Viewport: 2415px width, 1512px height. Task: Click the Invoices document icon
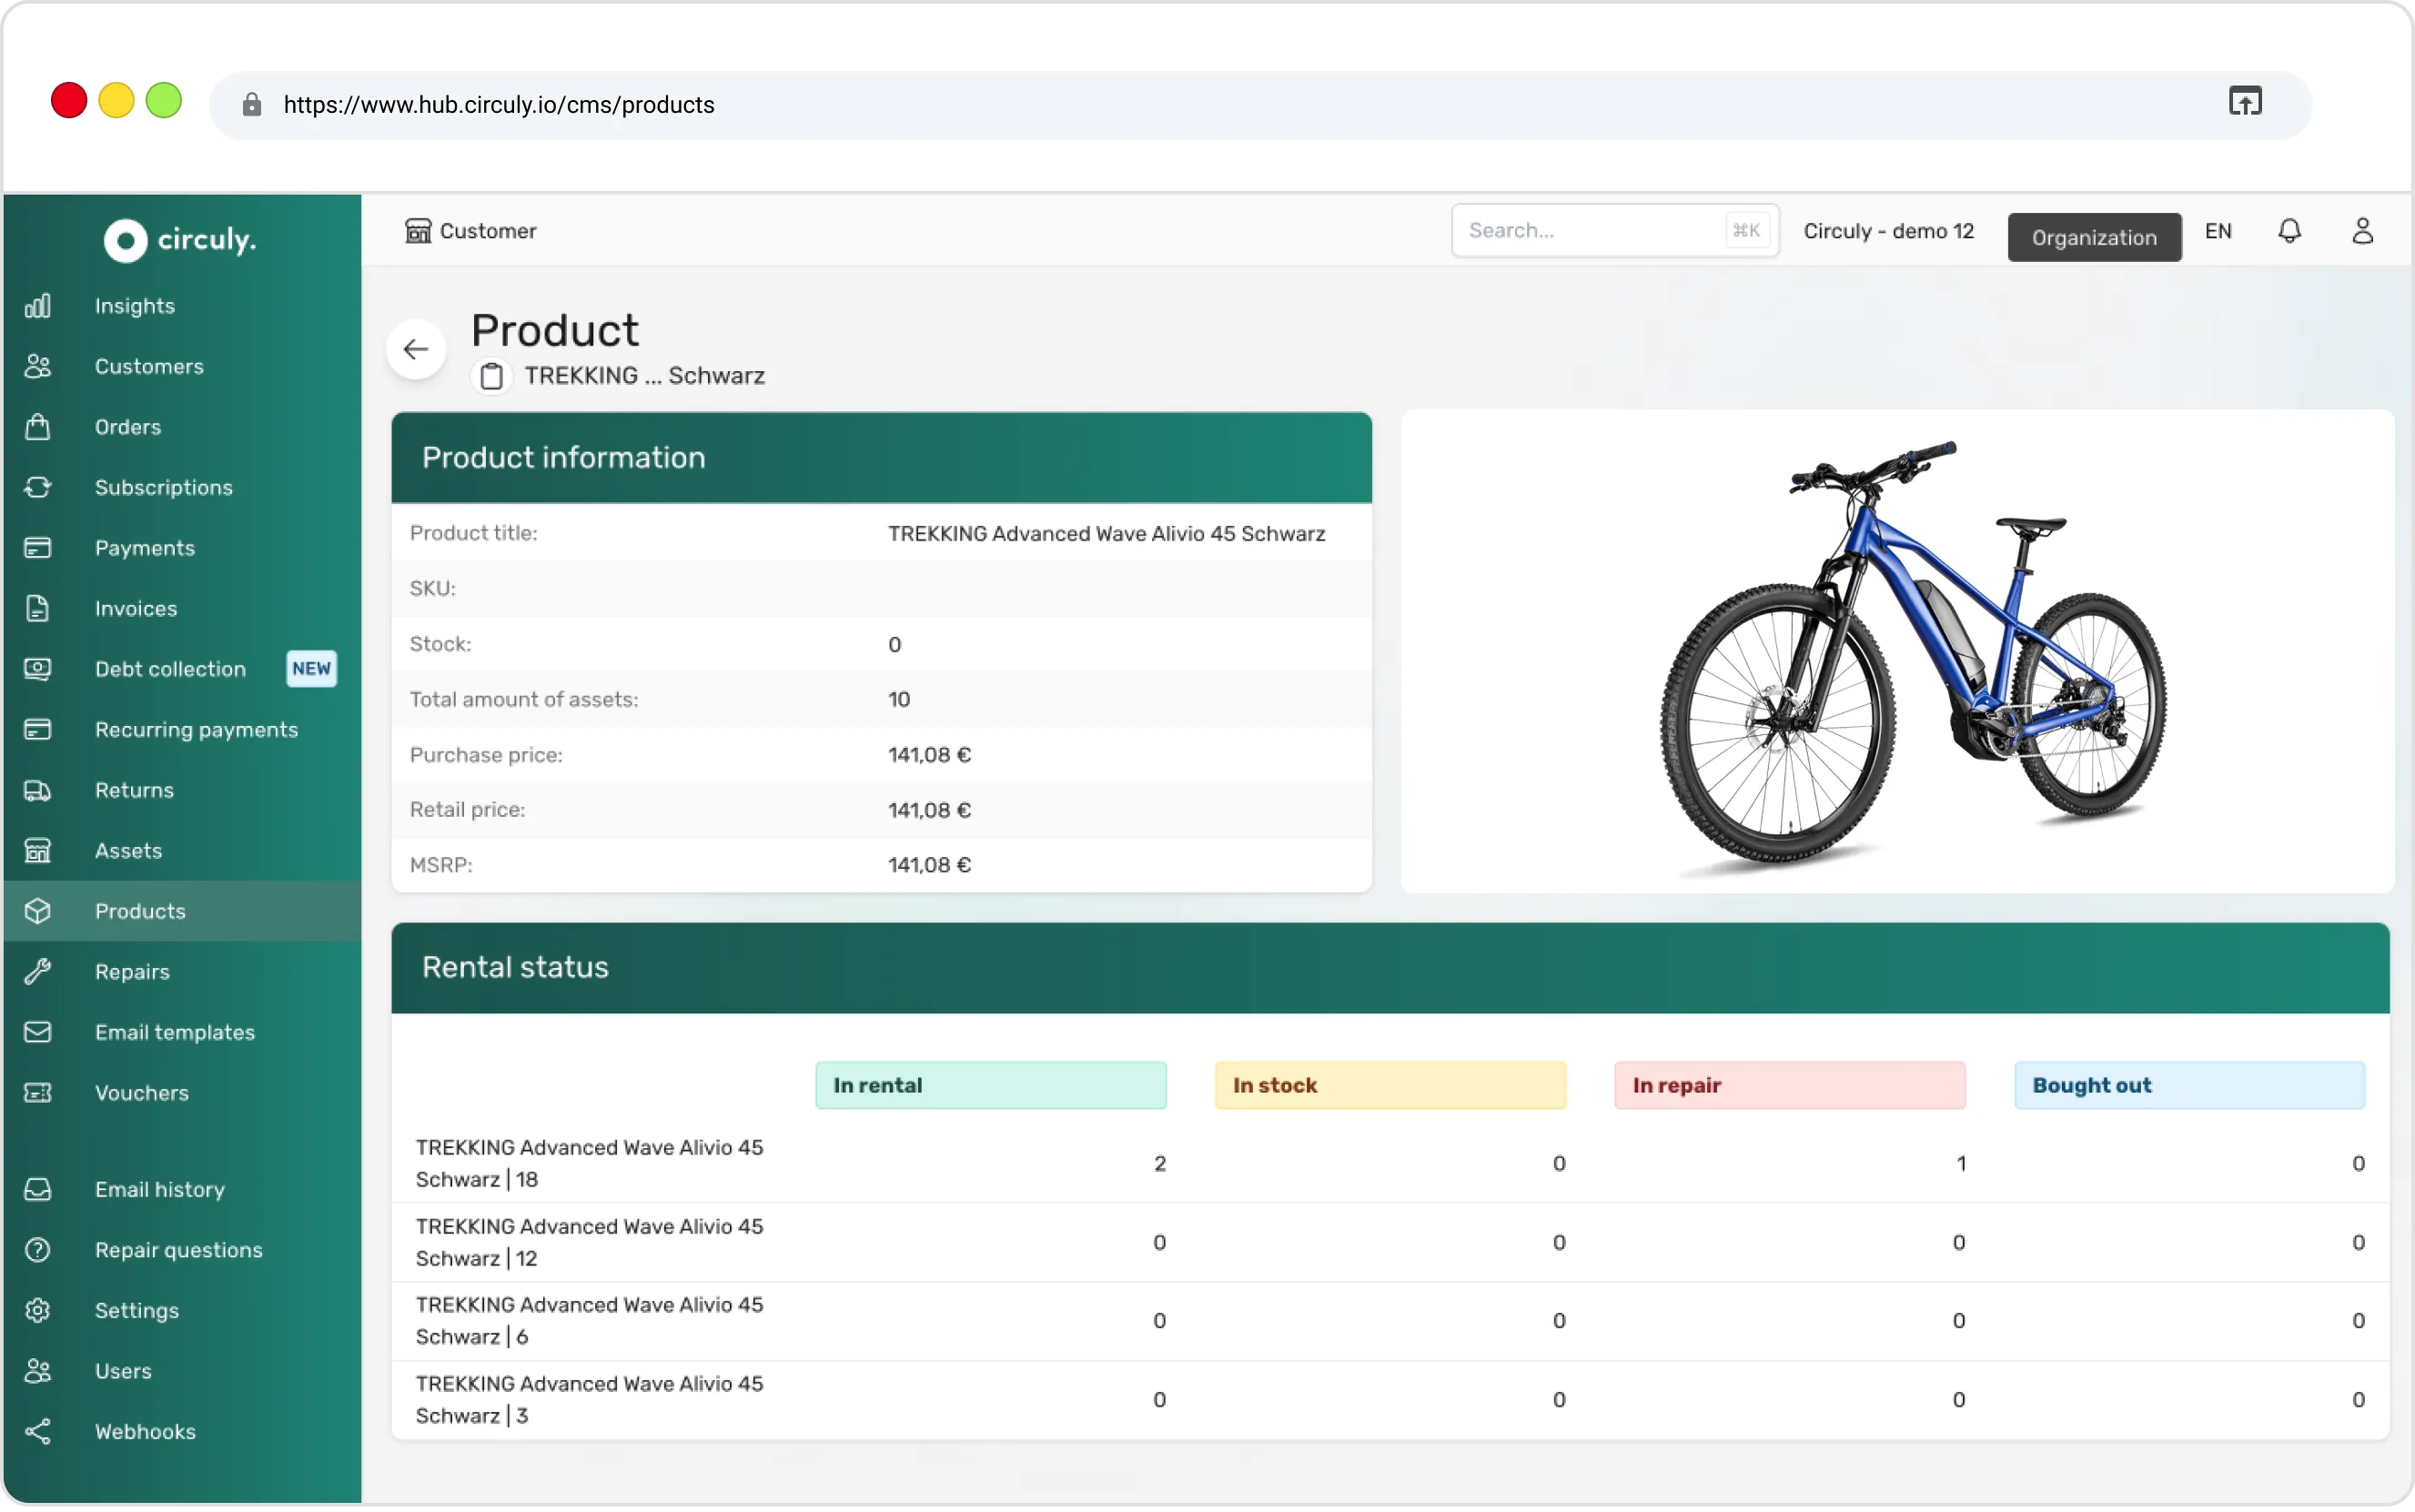(37, 609)
